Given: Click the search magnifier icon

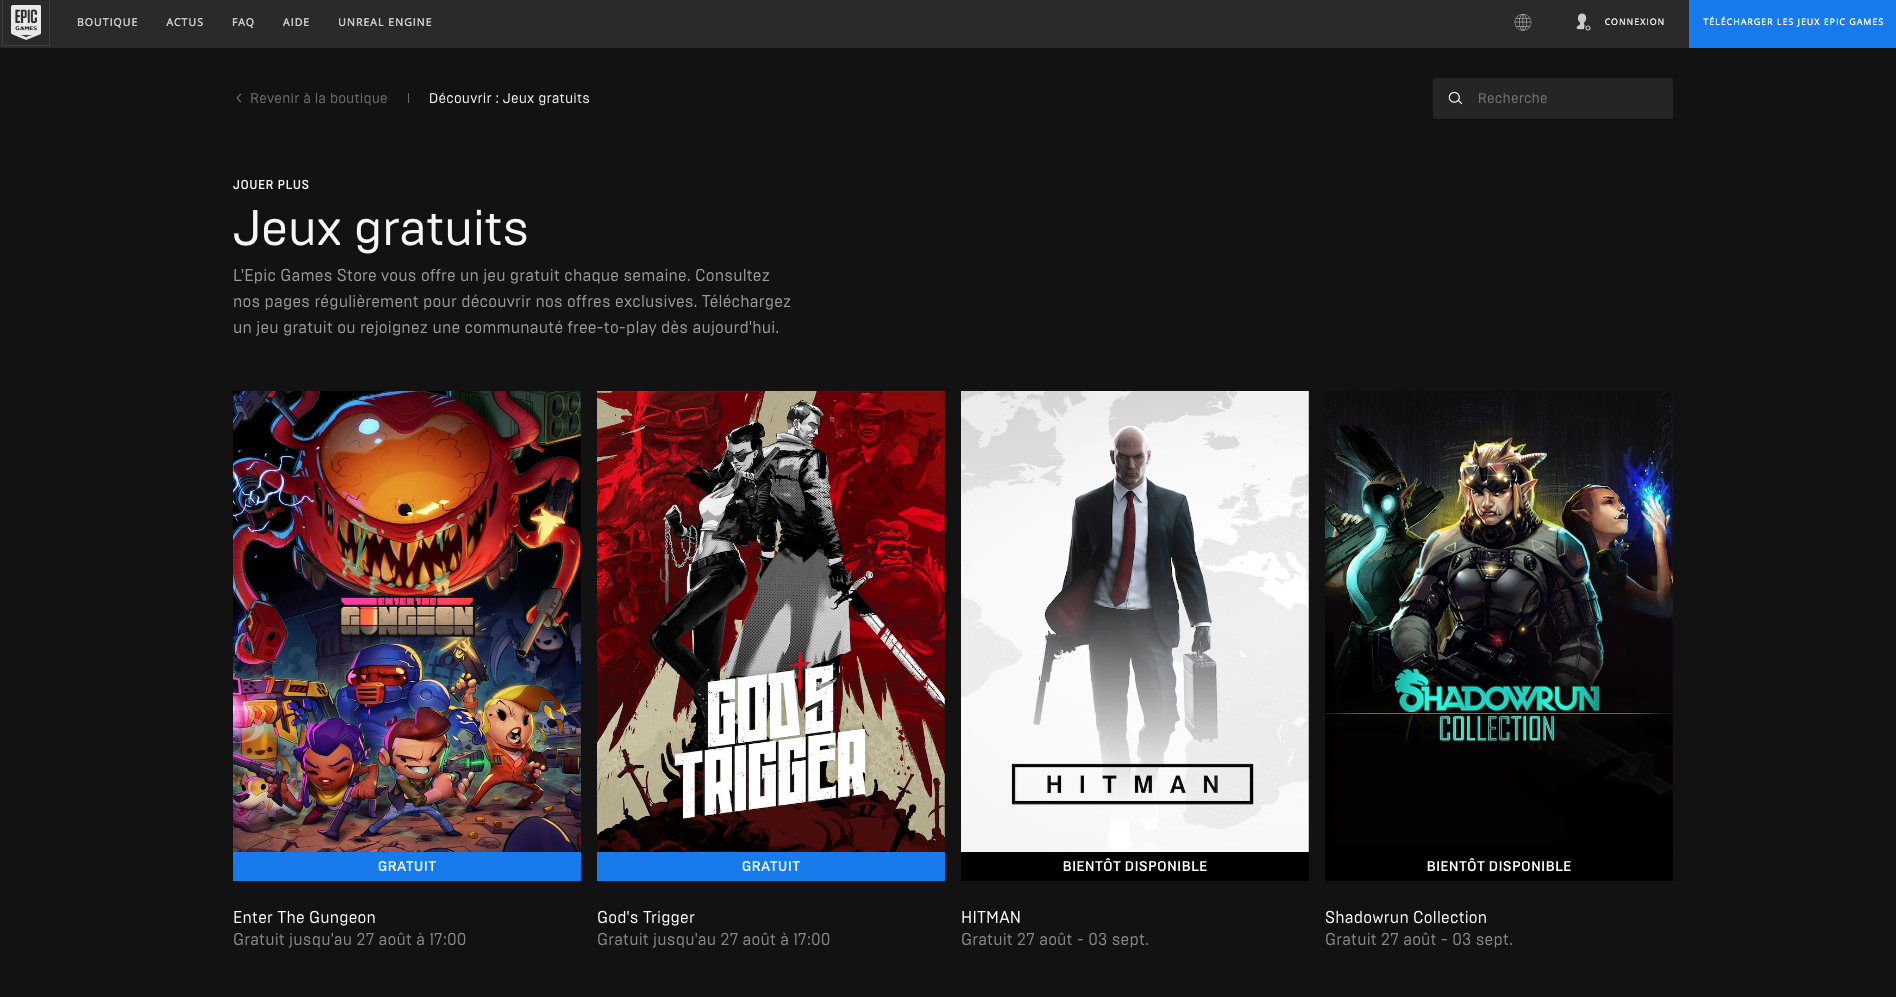Looking at the screenshot, I should pyautogui.click(x=1455, y=98).
